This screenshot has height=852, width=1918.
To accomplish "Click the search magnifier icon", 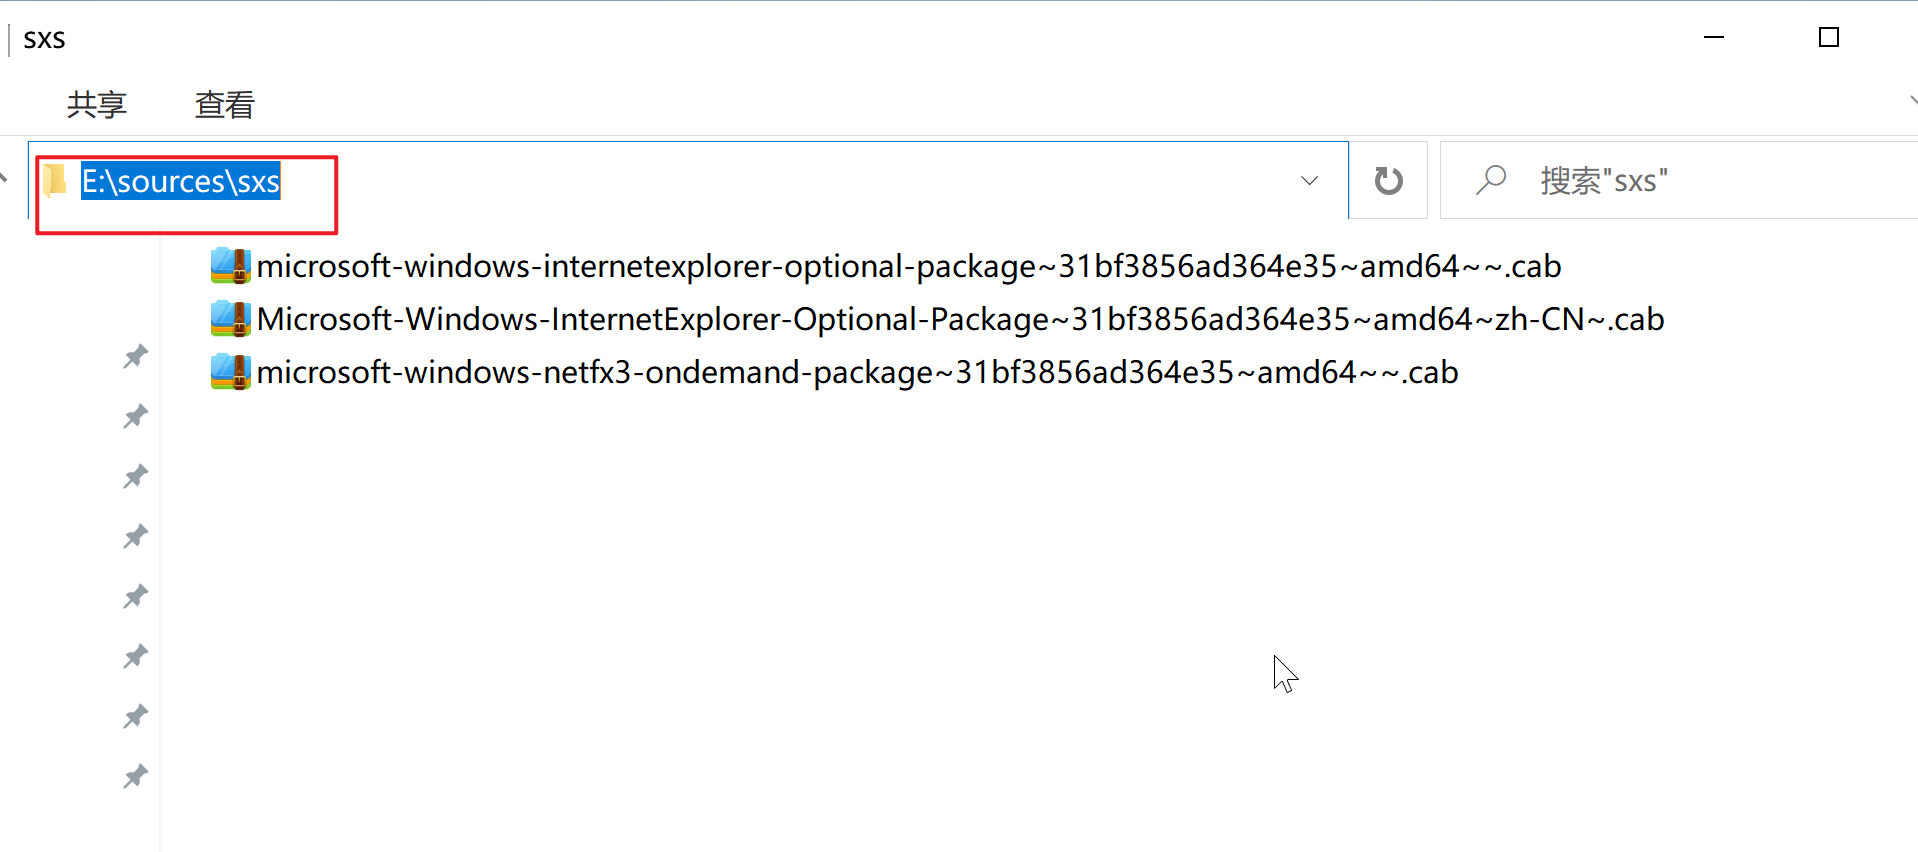I will (1491, 180).
